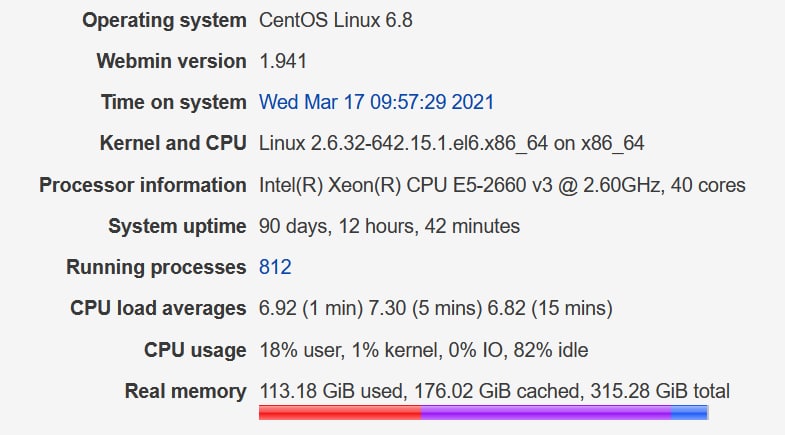Click the blue free-memory bar segment
This screenshot has height=435, width=785.
(689, 412)
